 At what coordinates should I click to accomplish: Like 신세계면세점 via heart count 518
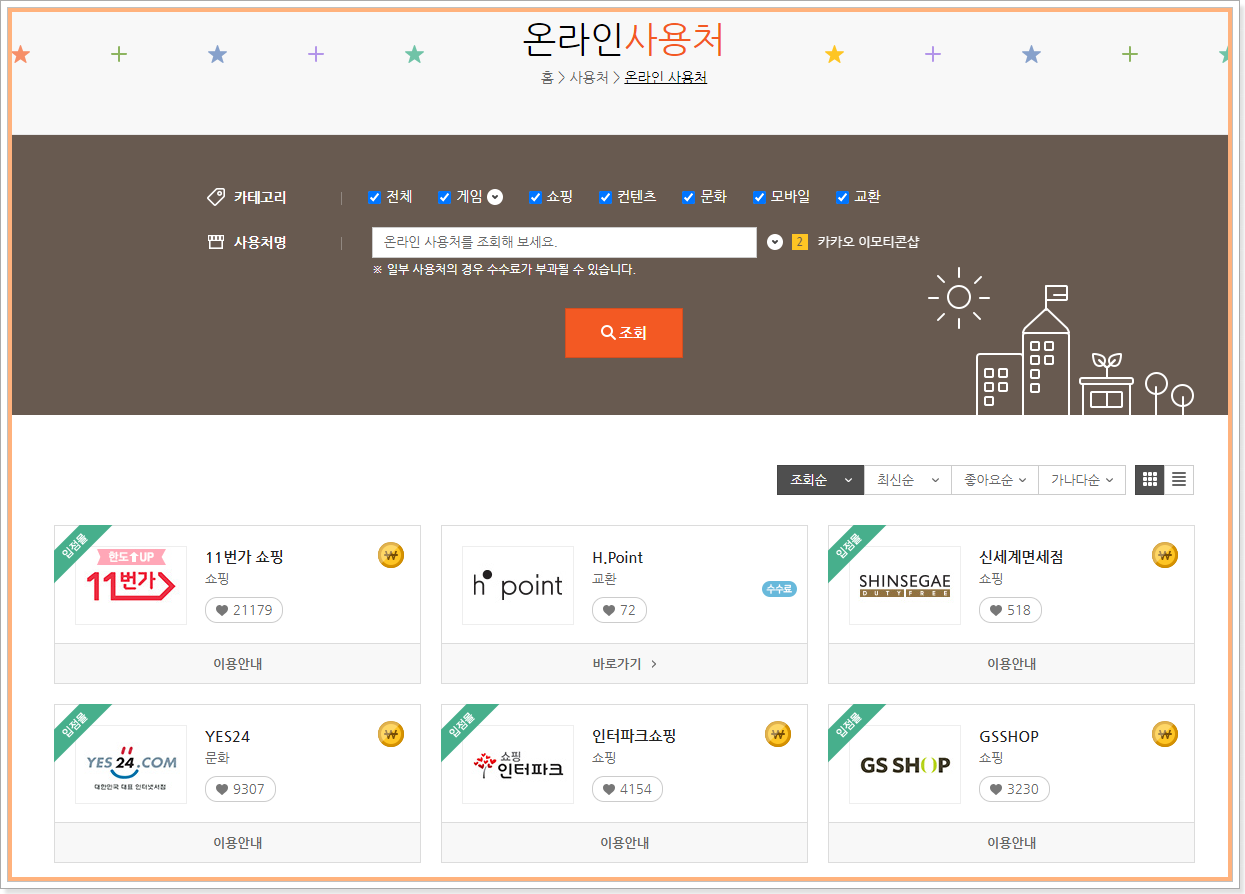pyautogui.click(x=1010, y=610)
